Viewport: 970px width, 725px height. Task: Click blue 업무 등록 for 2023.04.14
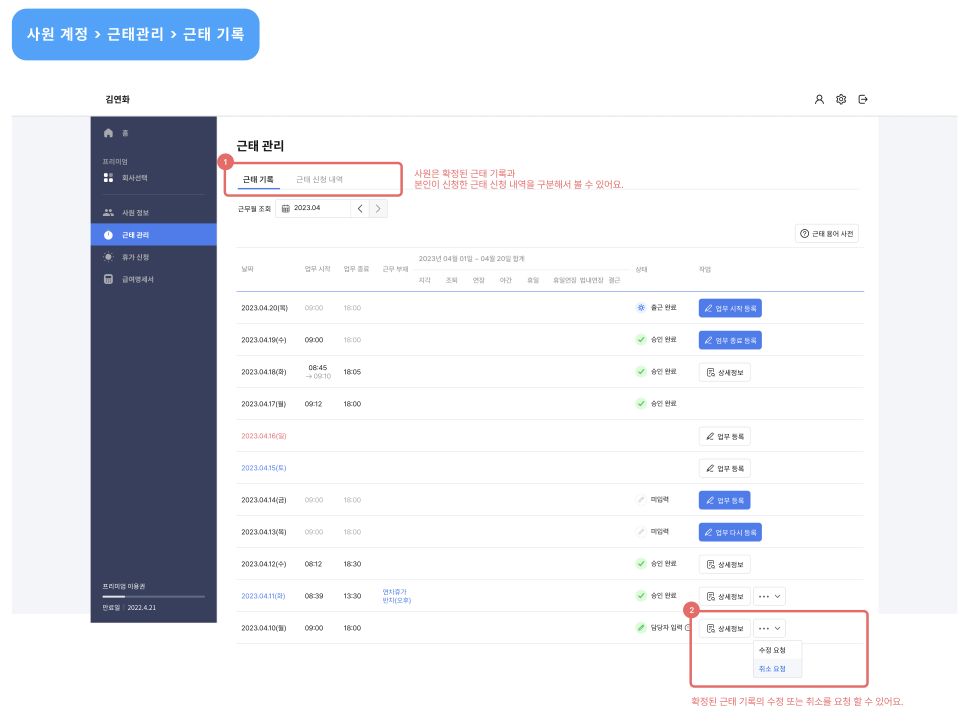(724, 500)
